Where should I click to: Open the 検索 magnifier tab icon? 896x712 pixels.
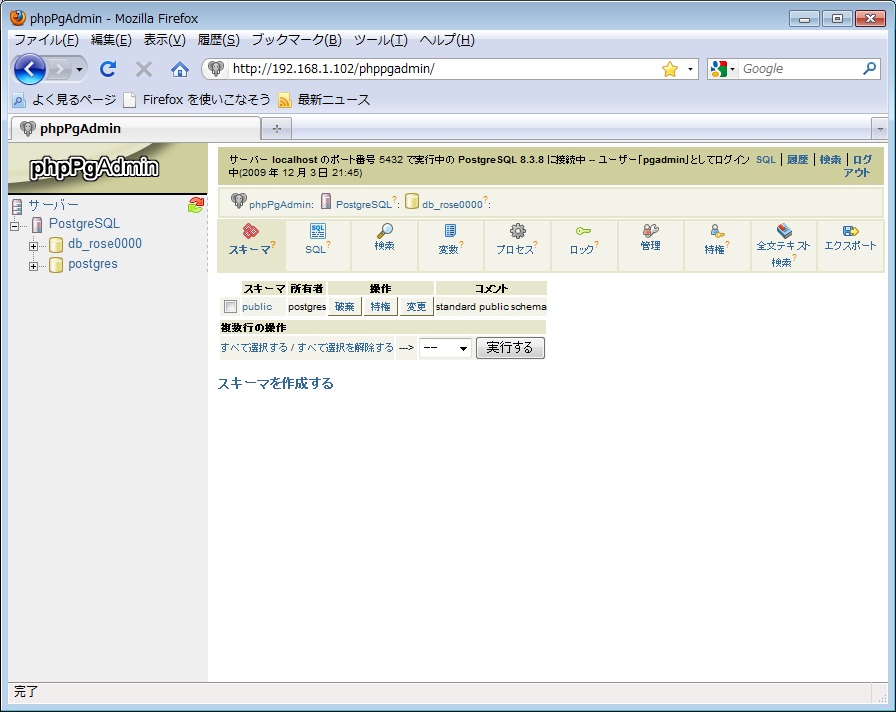pyautogui.click(x=385, y=231)
